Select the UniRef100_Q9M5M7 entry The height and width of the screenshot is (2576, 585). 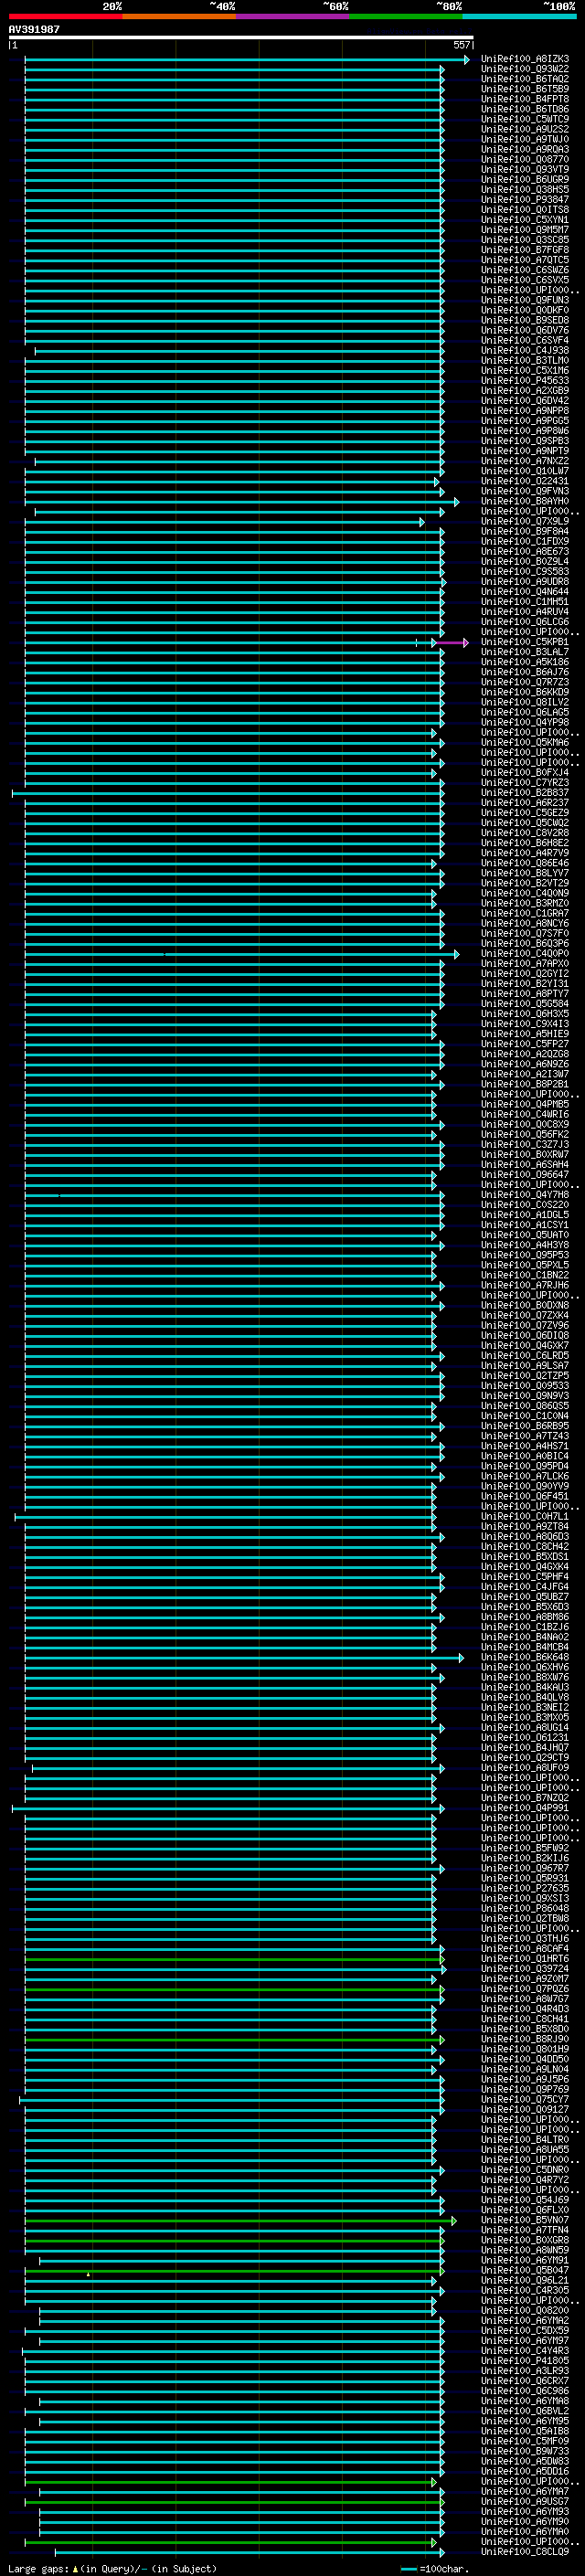pos(525,230)
